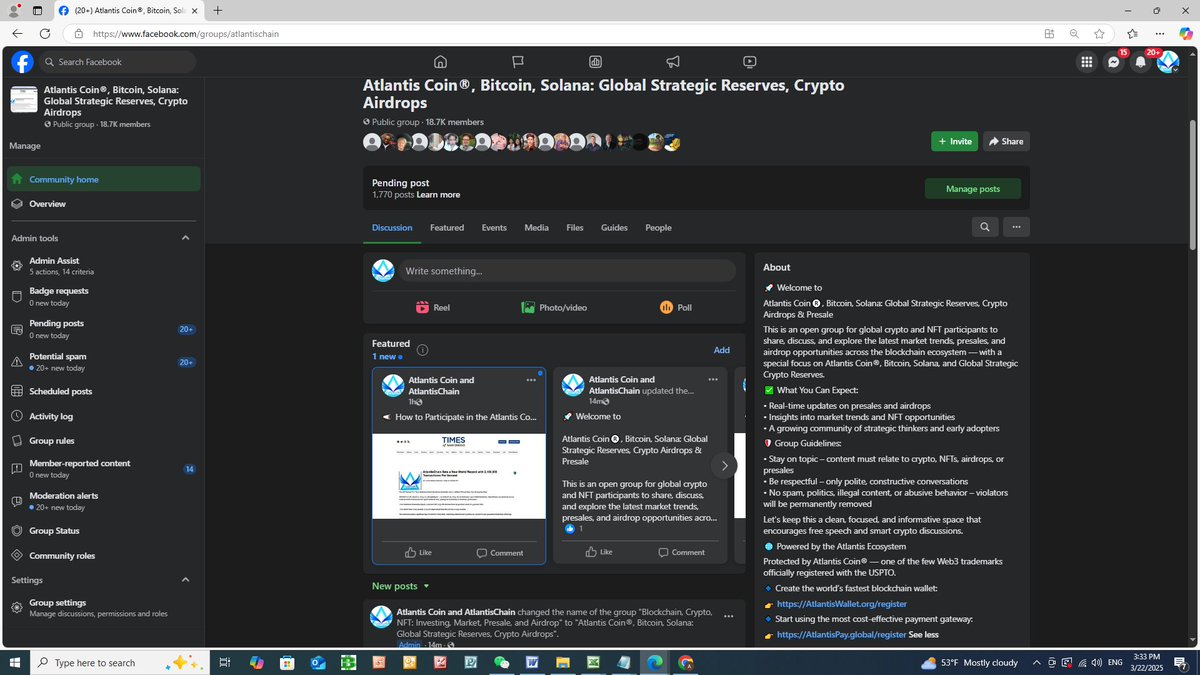Open the ads megaphone icon in top bar
This screenshot has width=1200, height=675.
click(673, 62)
